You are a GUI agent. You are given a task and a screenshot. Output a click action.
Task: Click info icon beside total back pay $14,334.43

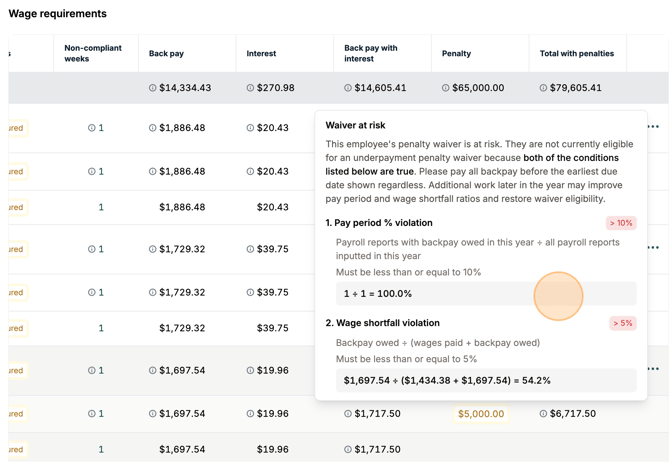(x=153, y=88)
